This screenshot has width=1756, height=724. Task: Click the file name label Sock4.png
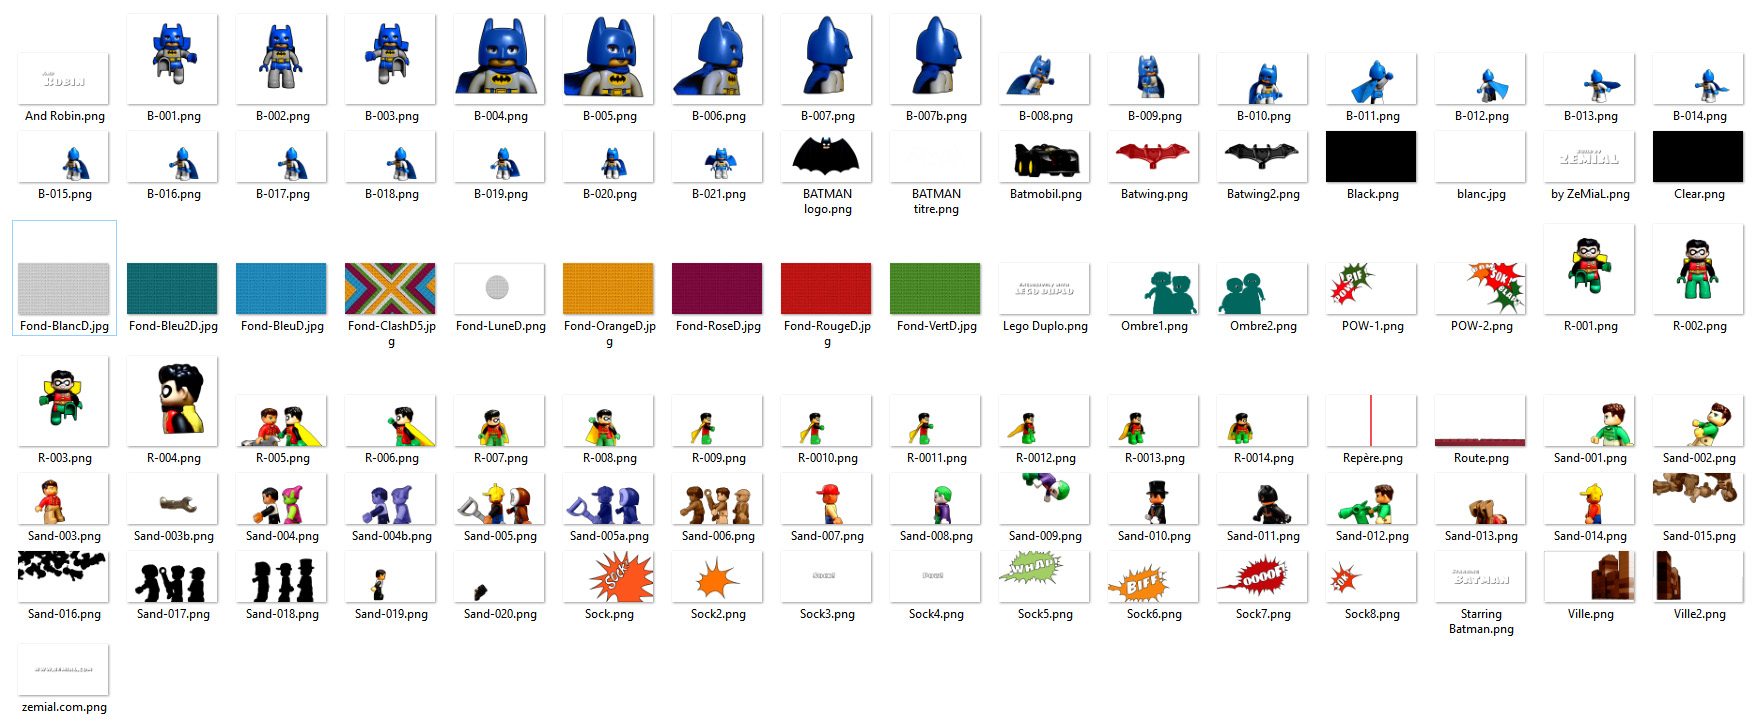coord(936,614)
